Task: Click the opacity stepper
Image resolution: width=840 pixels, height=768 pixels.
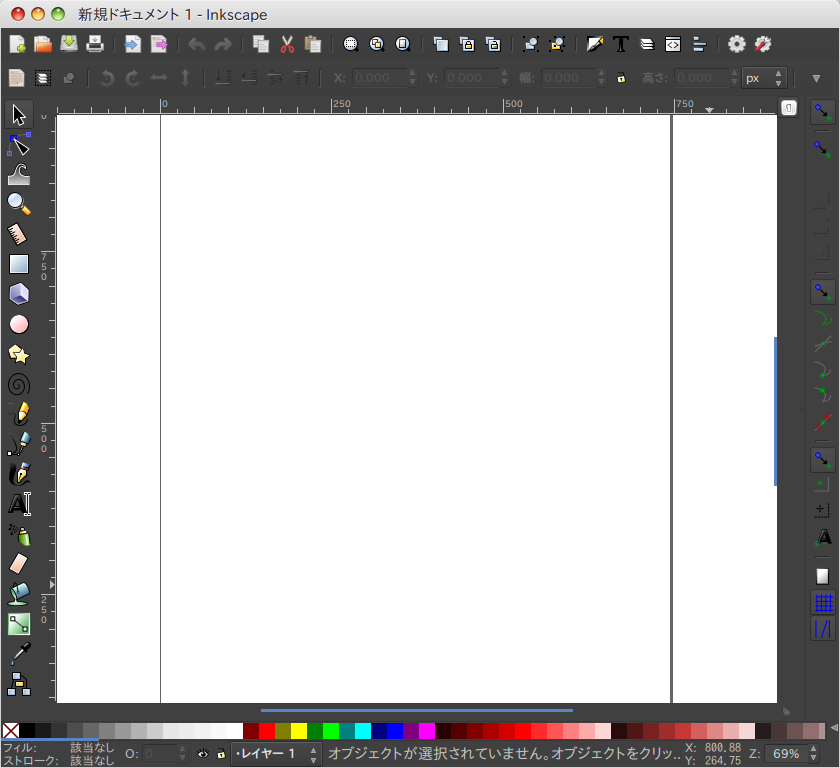Action: [x=182, y=754]
